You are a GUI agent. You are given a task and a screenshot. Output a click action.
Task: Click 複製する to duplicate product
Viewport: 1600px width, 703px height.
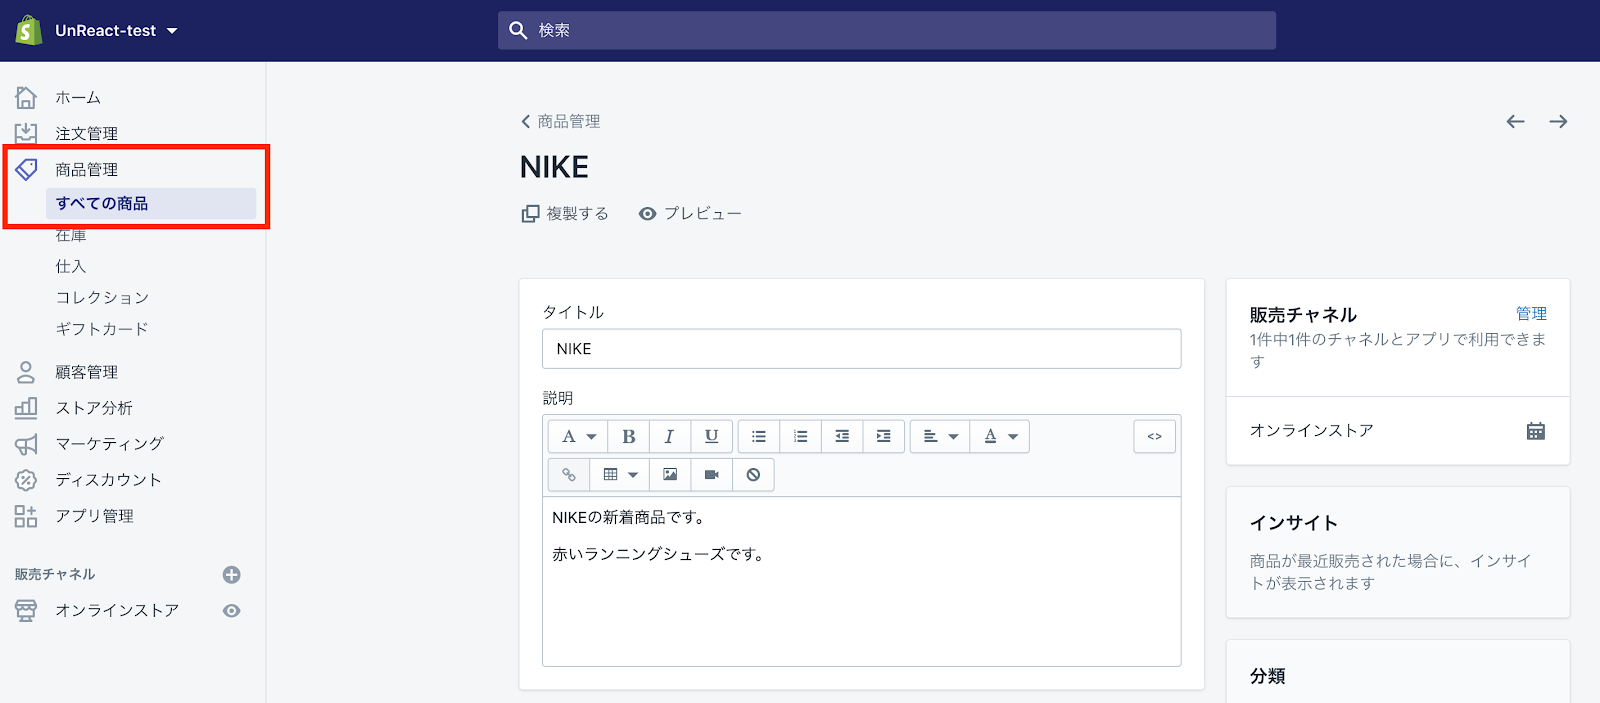(565, 213)
